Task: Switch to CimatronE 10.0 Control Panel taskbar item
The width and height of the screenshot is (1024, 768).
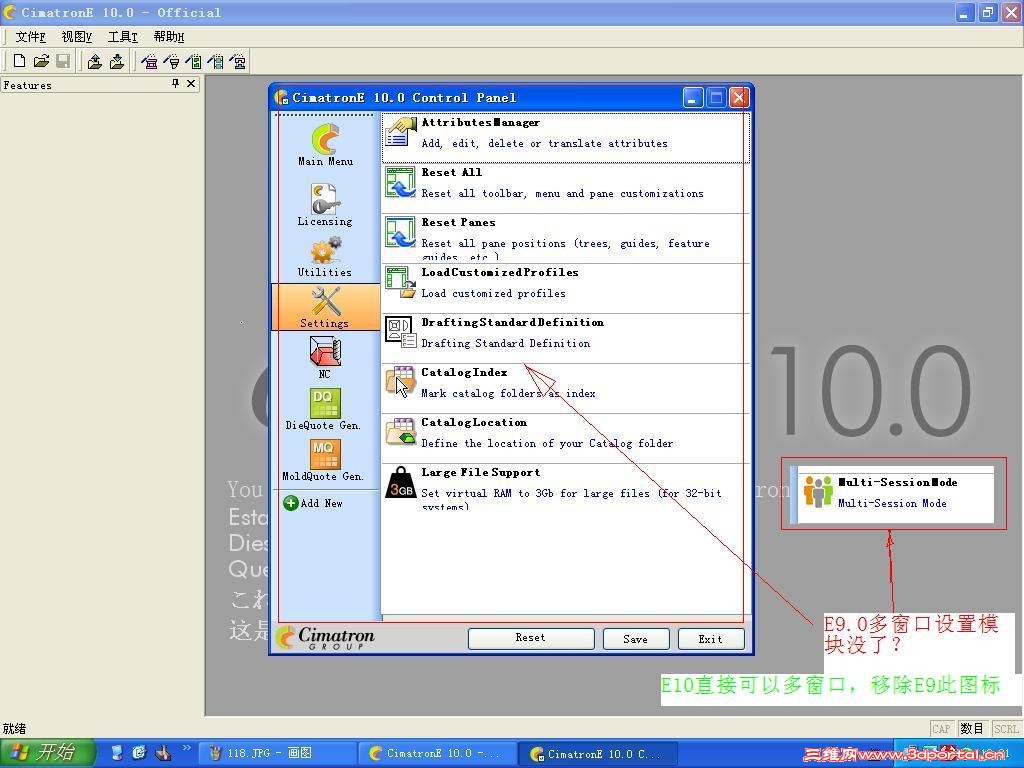Action: [x=597, y=753]
